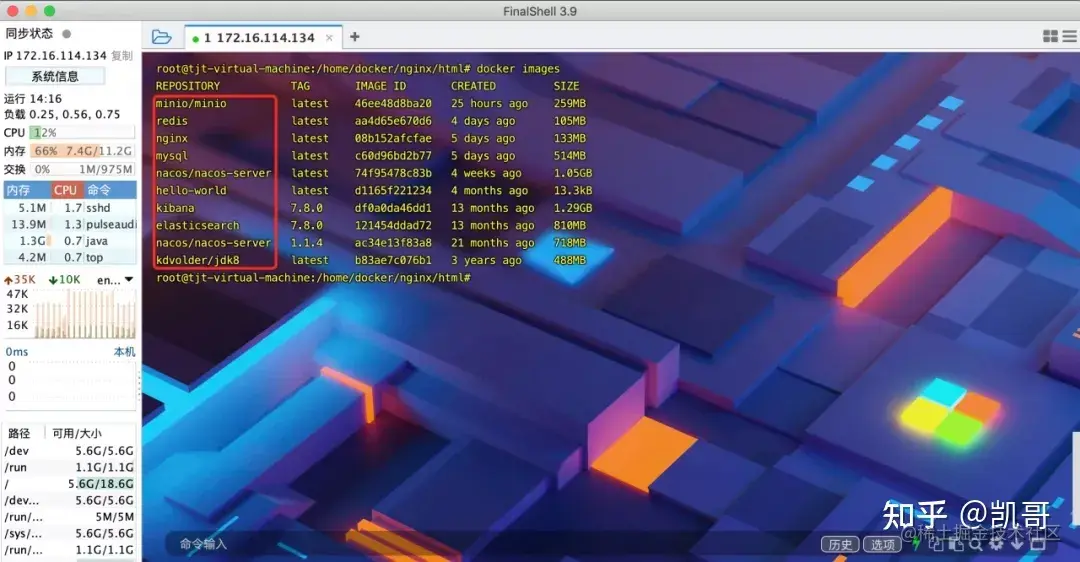
Task: Click the green lightning quick command icon
Action: (917, 543)
